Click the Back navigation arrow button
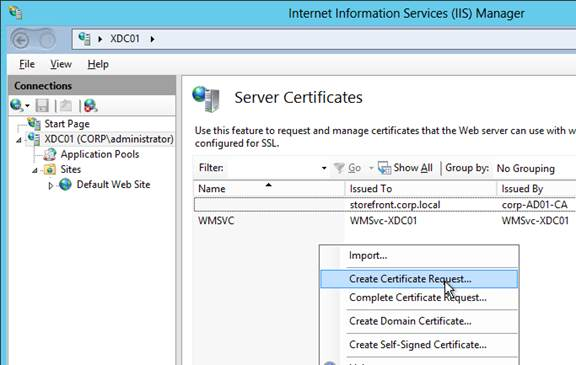Screen dimensions: 576x365 click(x=21, y=40)
